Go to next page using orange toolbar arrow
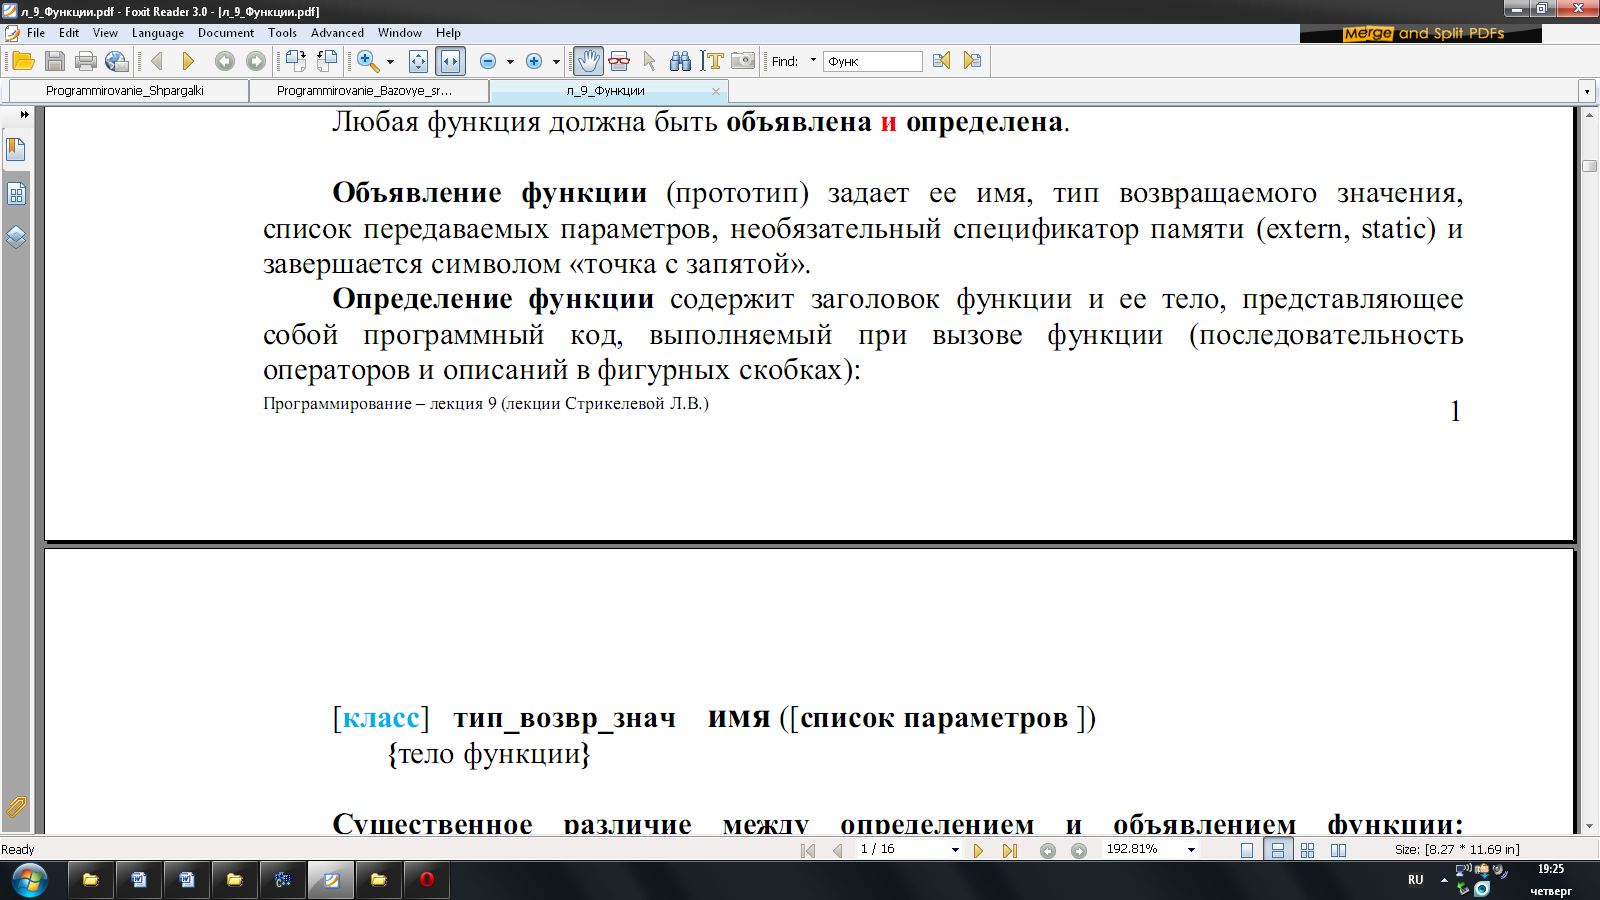 point(188,61)
